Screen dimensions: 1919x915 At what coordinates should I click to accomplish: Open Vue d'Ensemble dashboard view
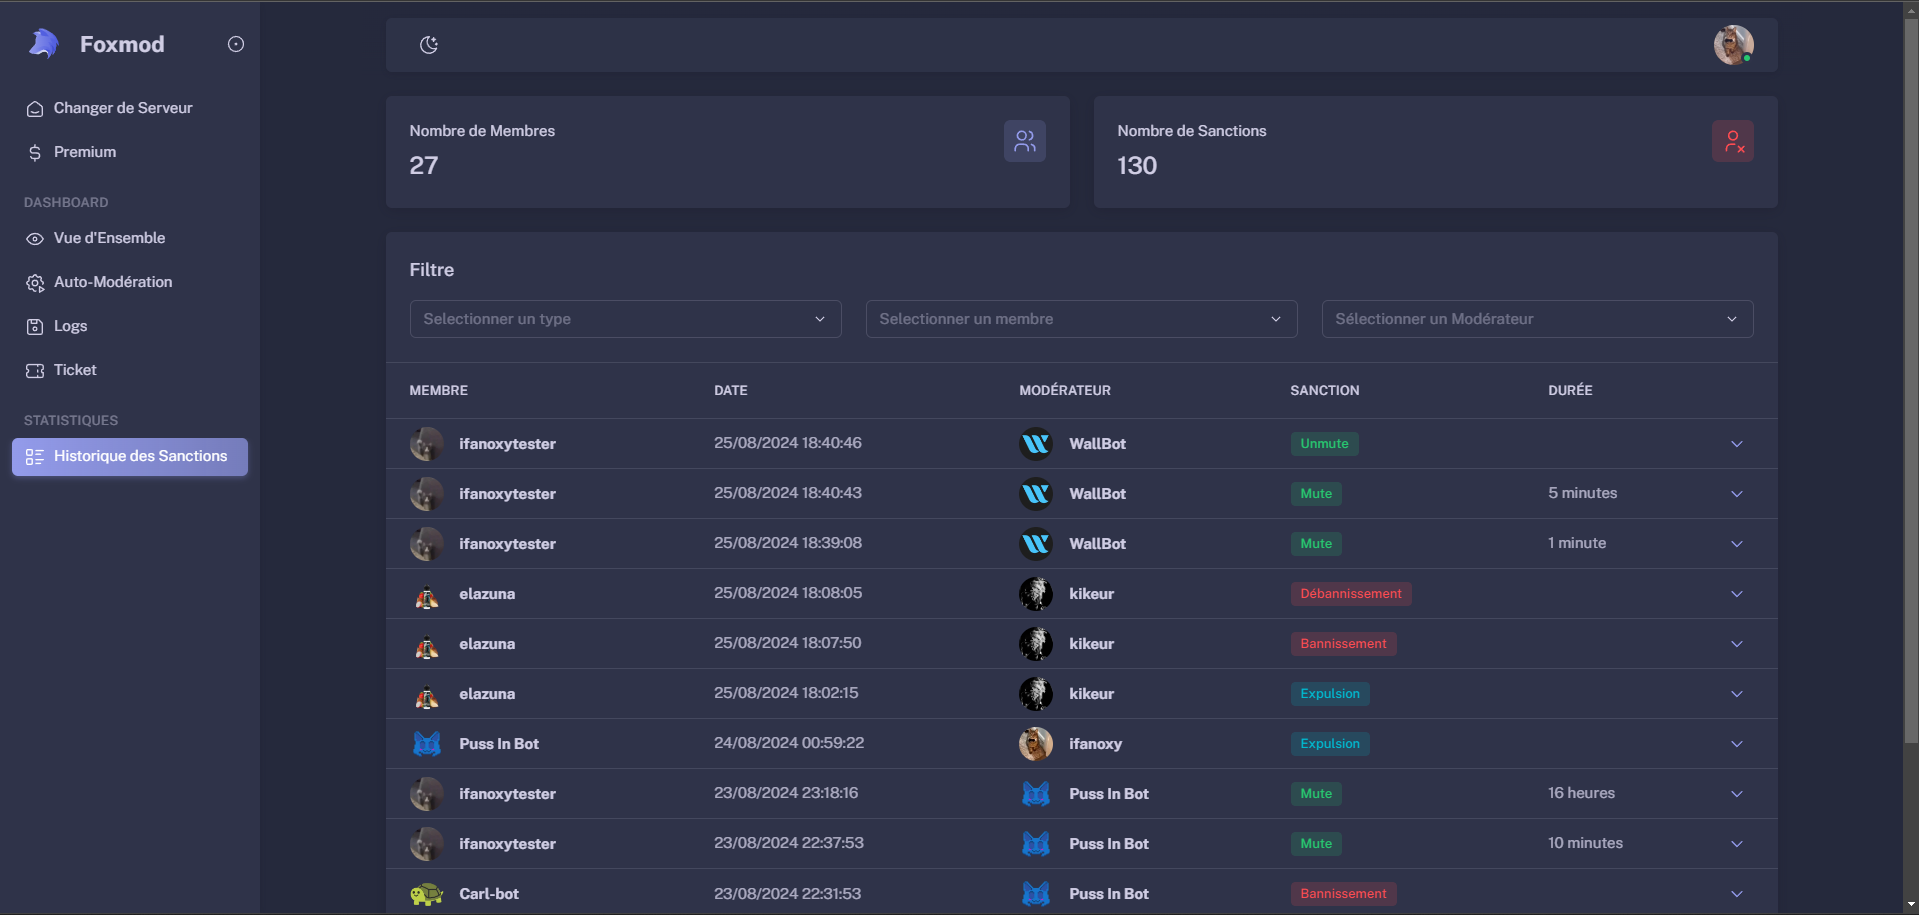pyautogui.click(x=109, y=238)
